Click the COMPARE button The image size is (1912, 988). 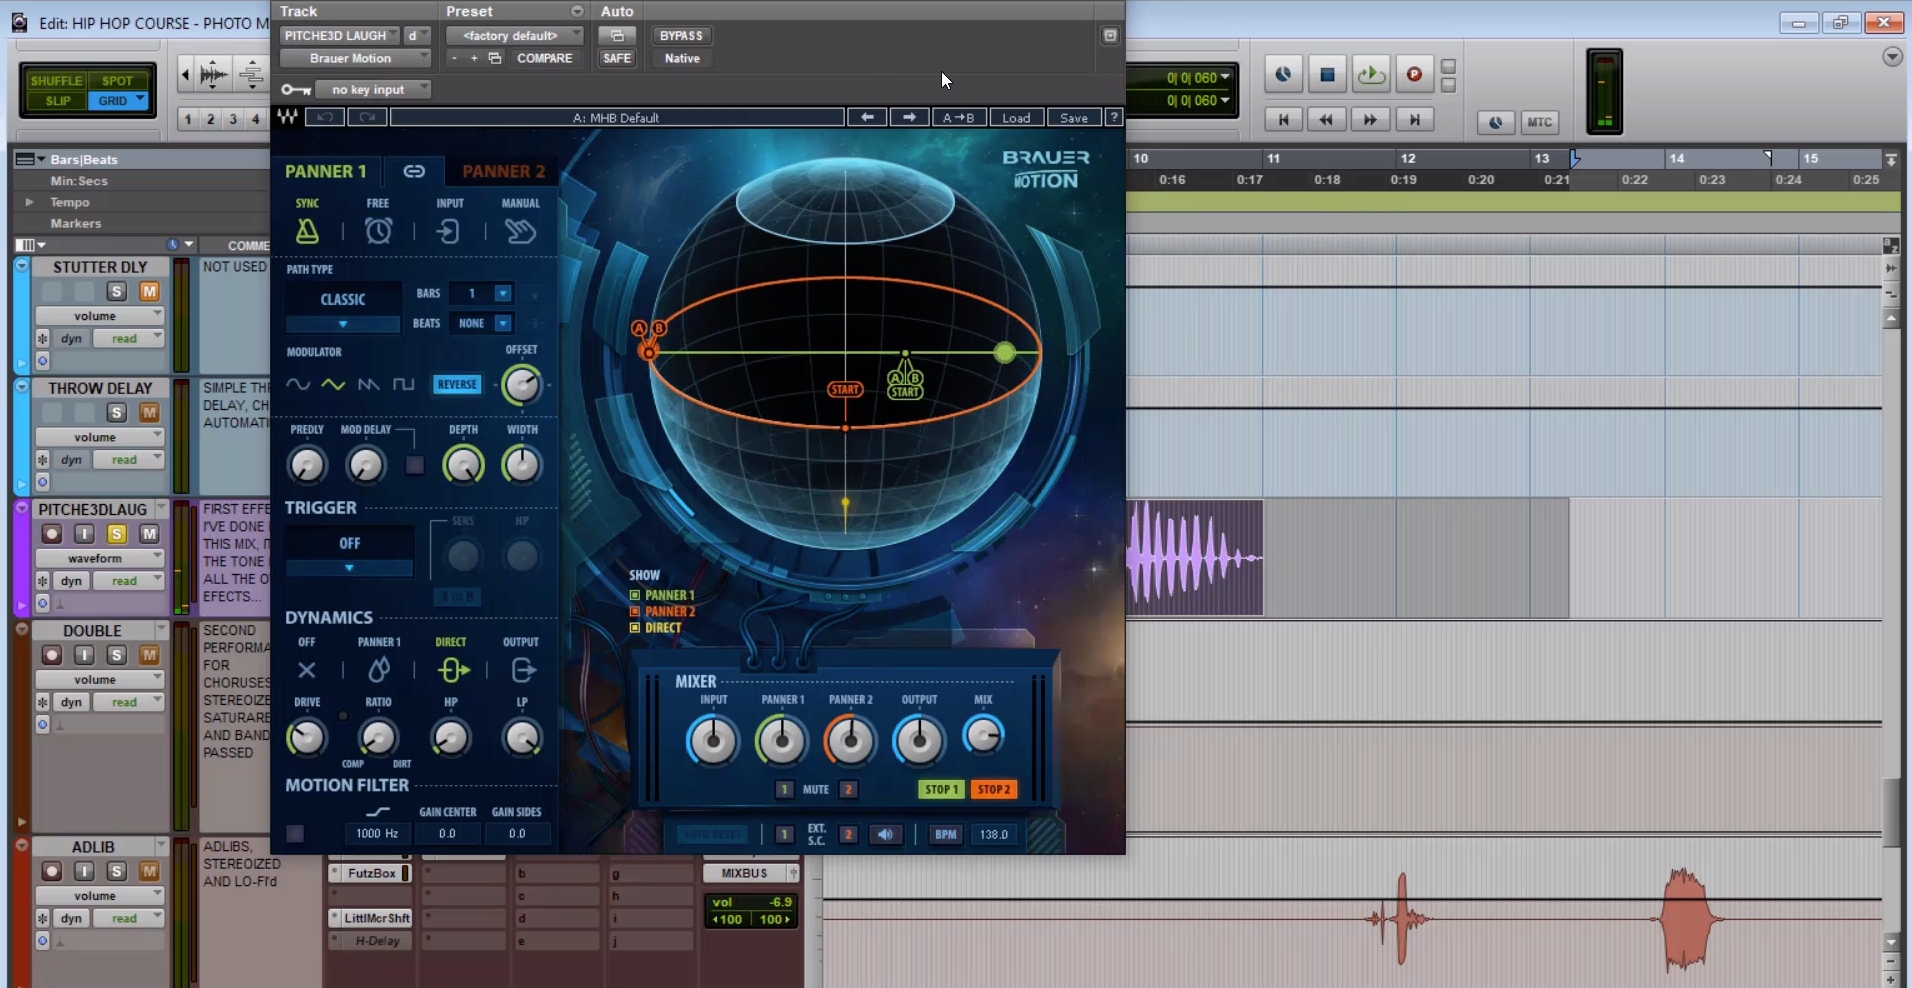(x=545, y=58)
